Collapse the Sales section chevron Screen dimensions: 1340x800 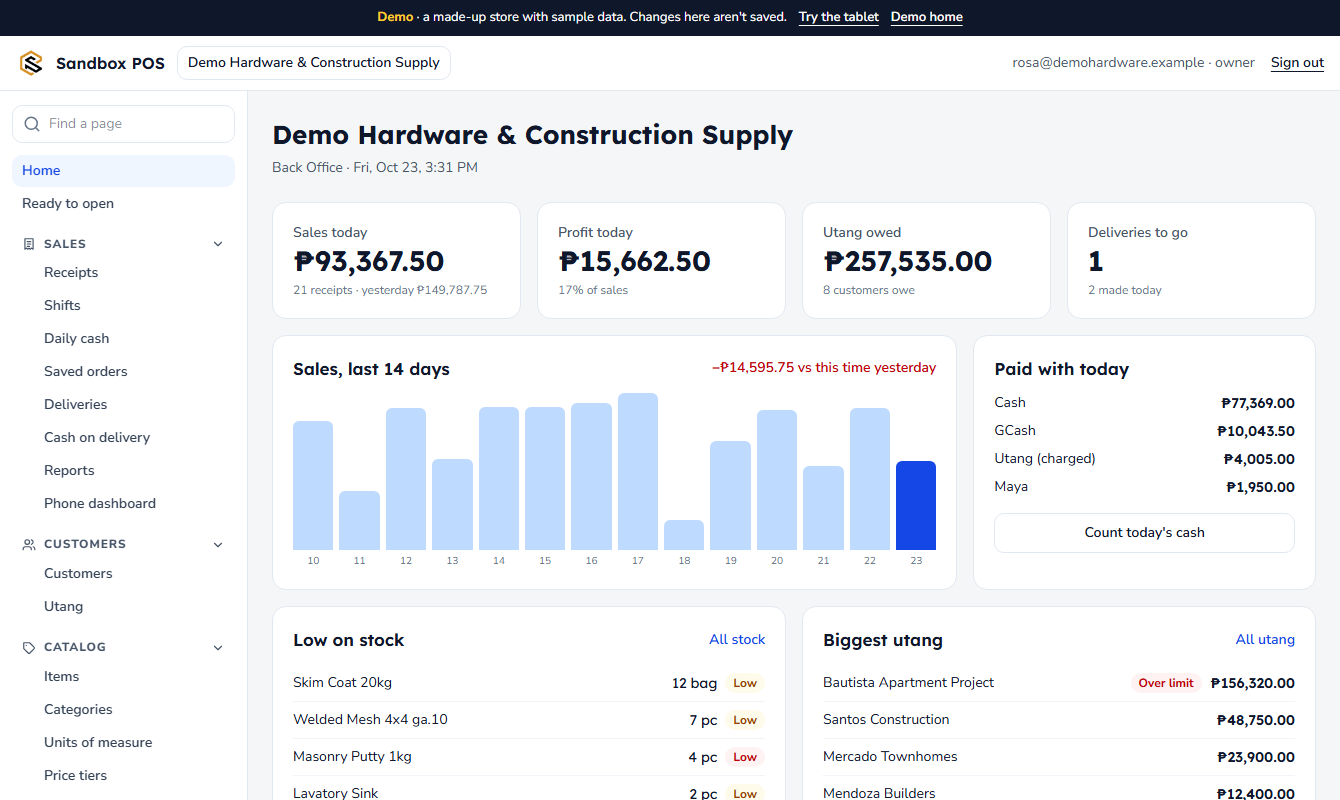coord(218,244)
